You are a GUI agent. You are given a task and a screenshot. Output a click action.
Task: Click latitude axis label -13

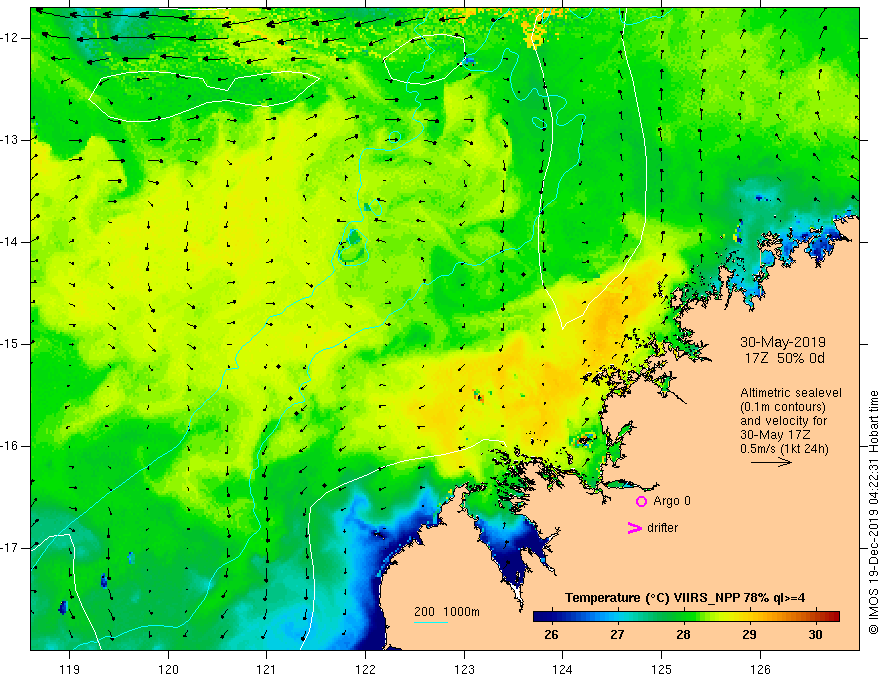point(10,140)
